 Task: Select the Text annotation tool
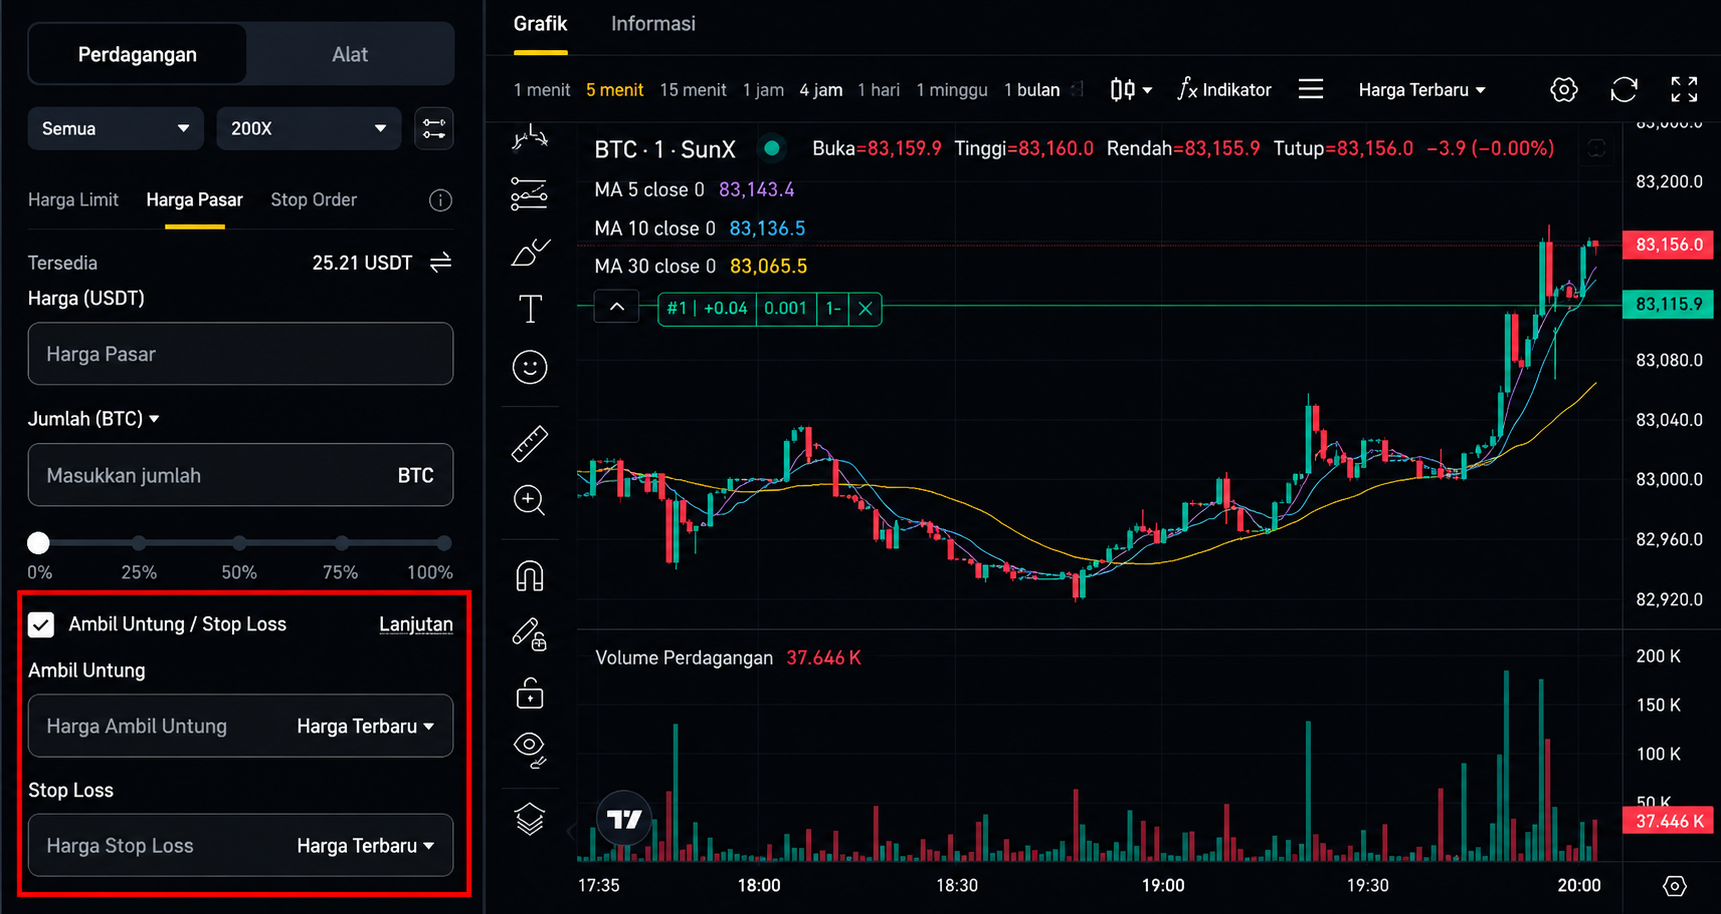point(529,309)
